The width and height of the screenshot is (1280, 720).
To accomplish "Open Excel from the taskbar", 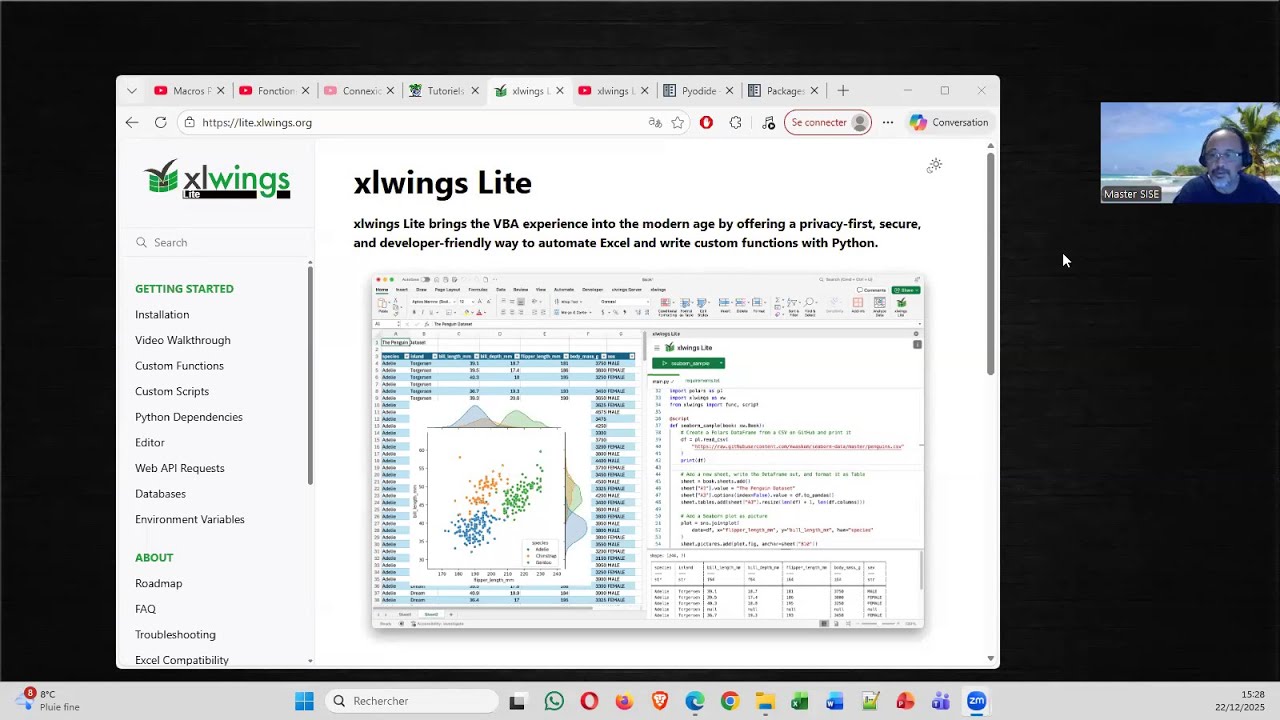I will coord(800,701).
